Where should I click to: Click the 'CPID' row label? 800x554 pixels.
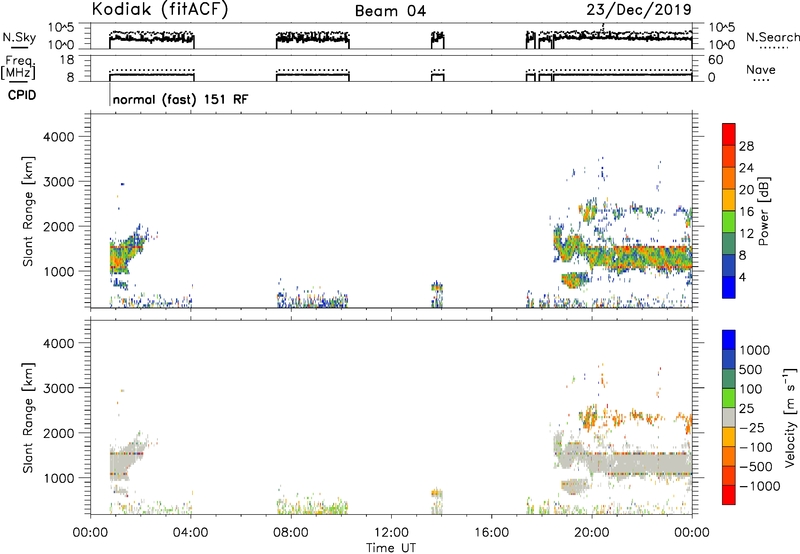click(22, 95)
